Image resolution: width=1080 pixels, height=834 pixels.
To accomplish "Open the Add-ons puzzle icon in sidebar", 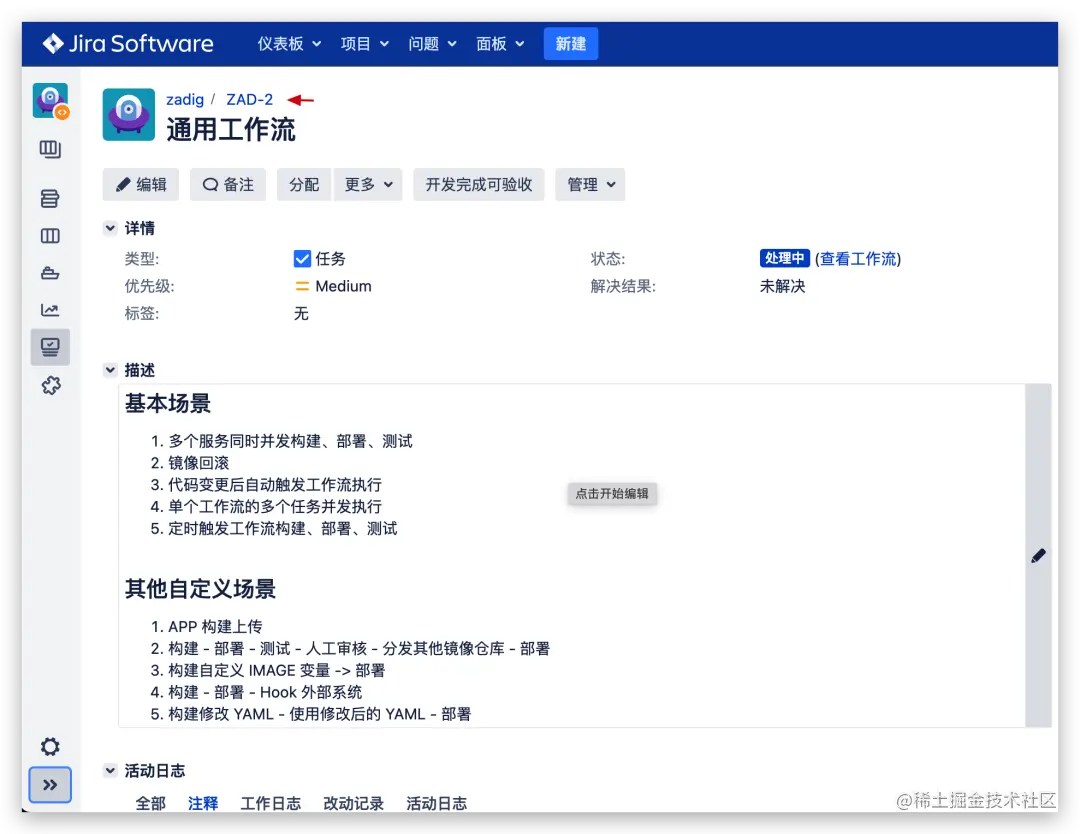I will tap(50, 385).
